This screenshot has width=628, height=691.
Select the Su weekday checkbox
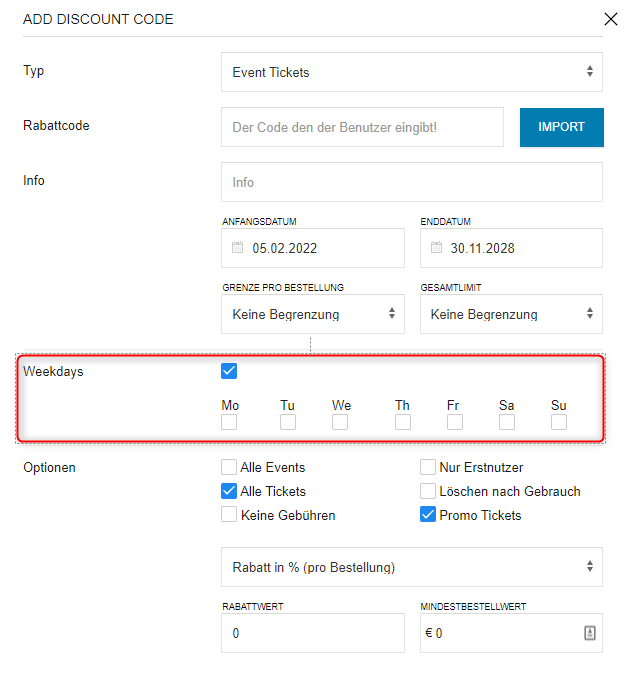tap(559, 422)
